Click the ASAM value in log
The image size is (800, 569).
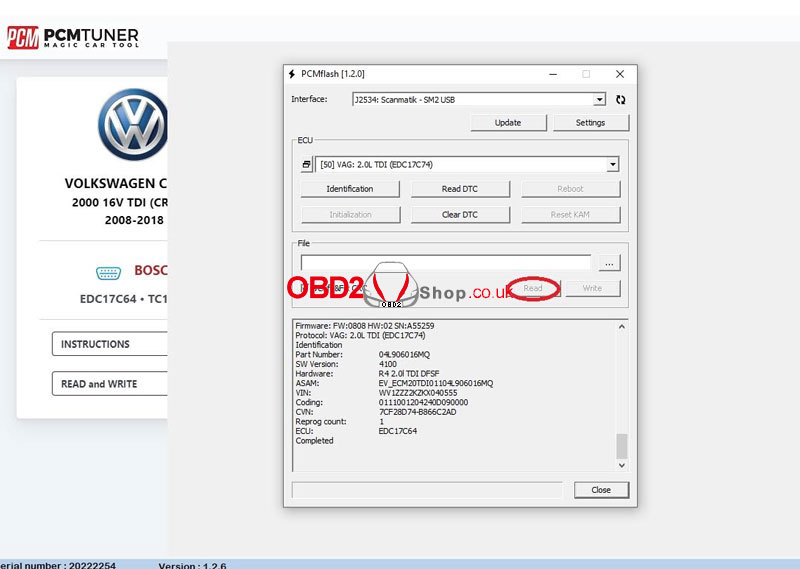[x=436, y=383]
